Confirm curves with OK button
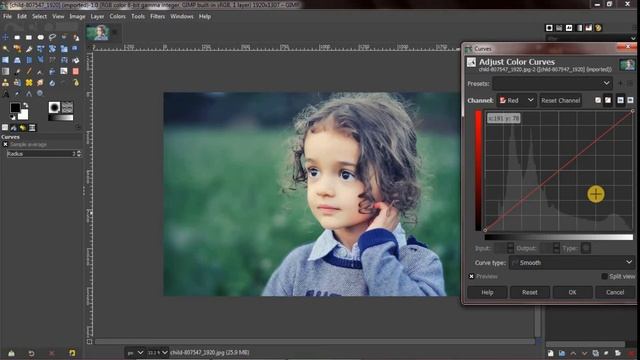Screen dimensions: 640x360 (572, 292)
